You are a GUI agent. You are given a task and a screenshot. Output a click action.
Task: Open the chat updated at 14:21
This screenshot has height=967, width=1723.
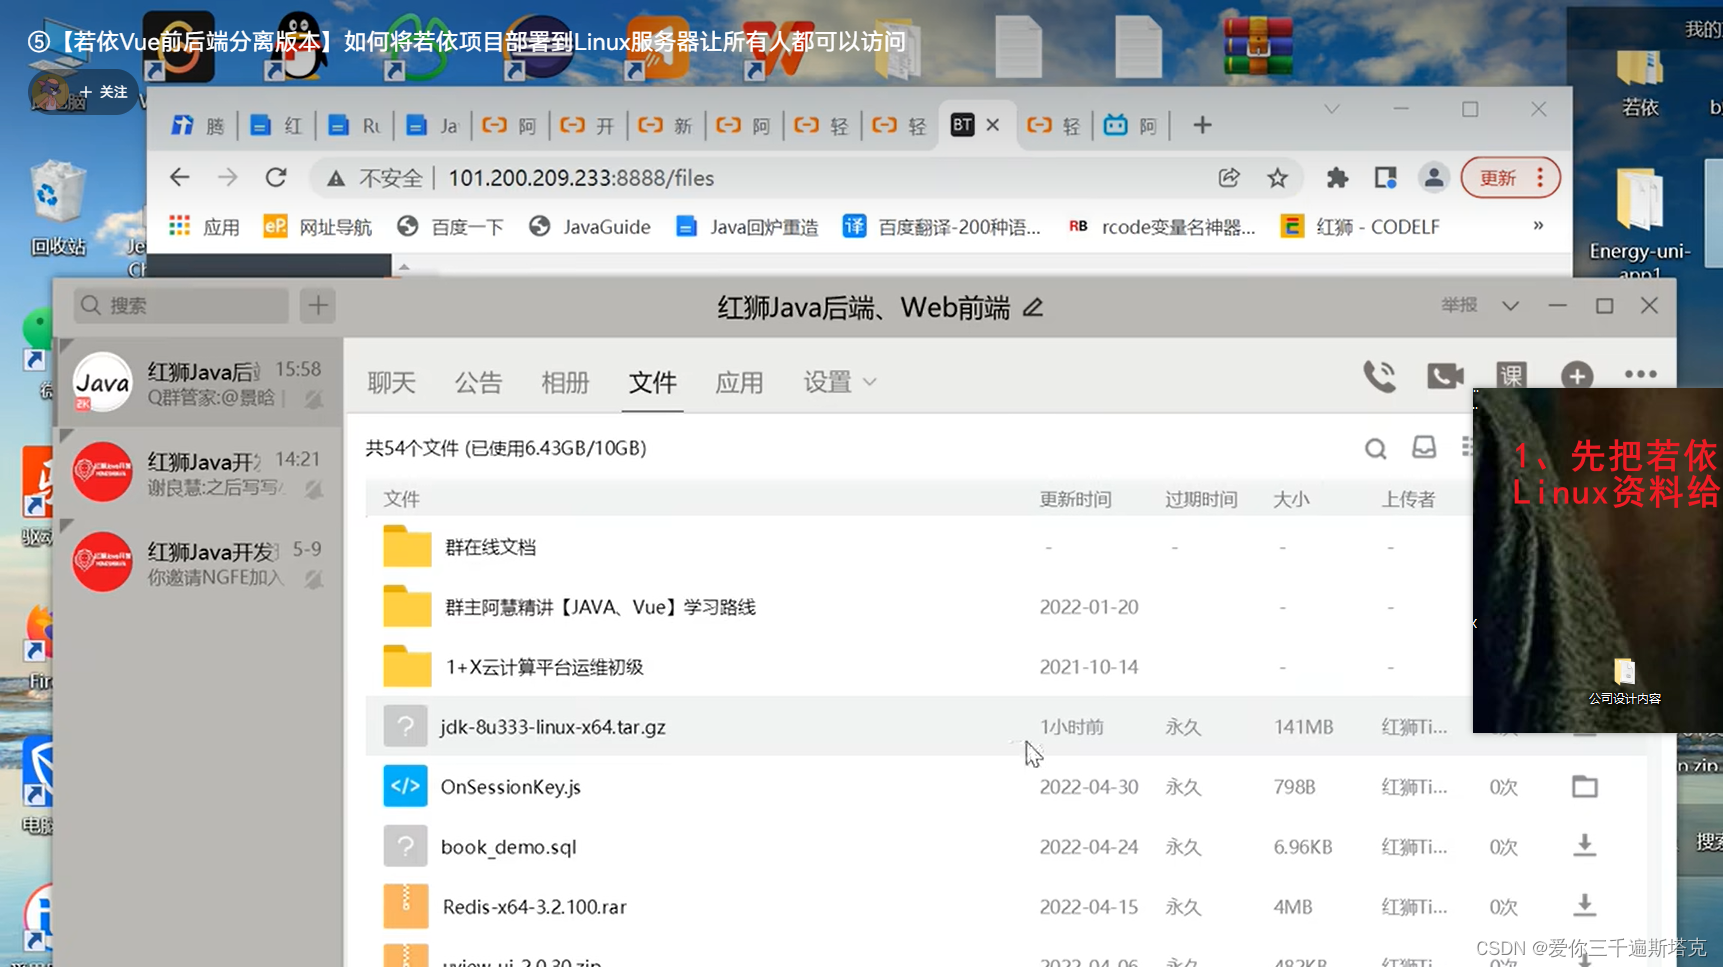click(x=198, y=473)
